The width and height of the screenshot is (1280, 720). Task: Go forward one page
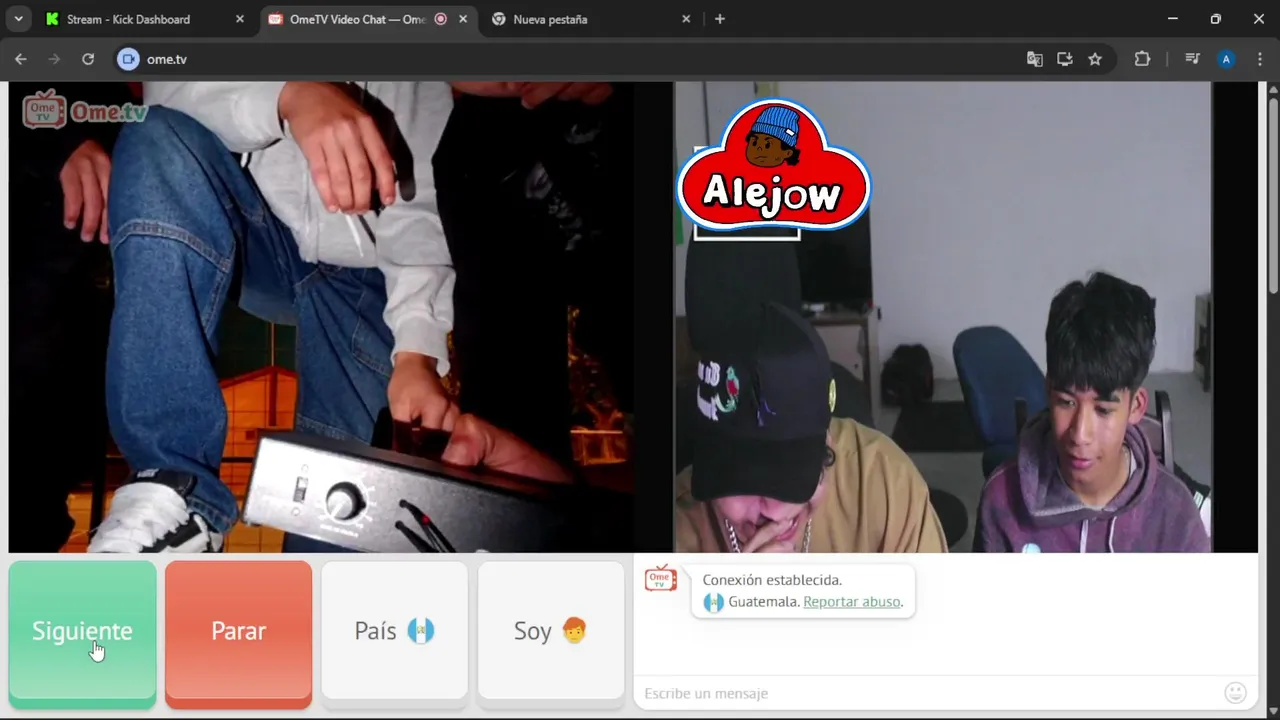click(54, 59)
